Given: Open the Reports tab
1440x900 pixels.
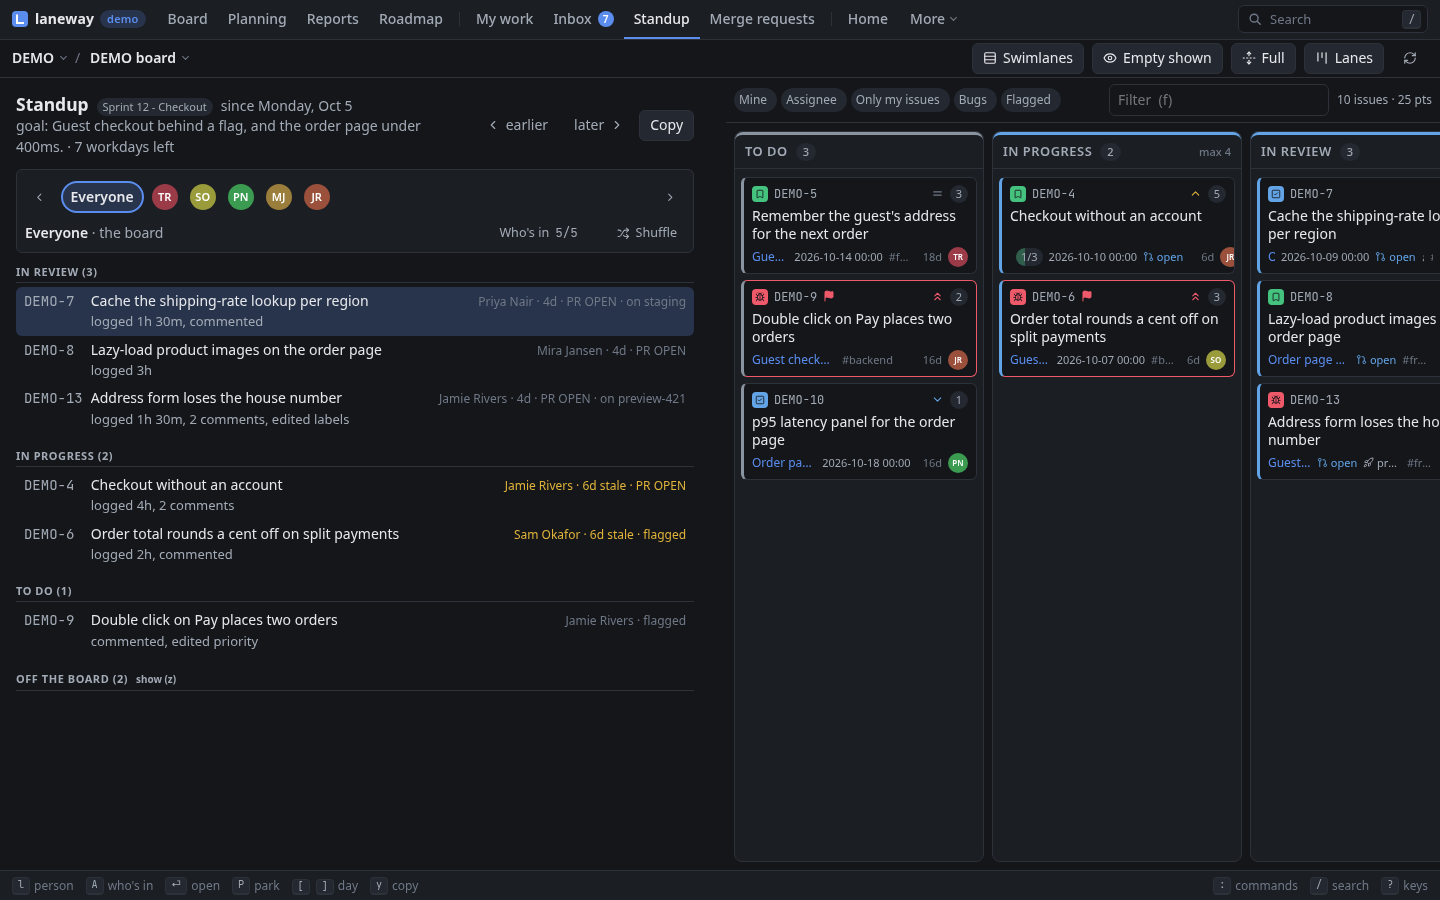Looking at the screenshot, I should (333, 19).
